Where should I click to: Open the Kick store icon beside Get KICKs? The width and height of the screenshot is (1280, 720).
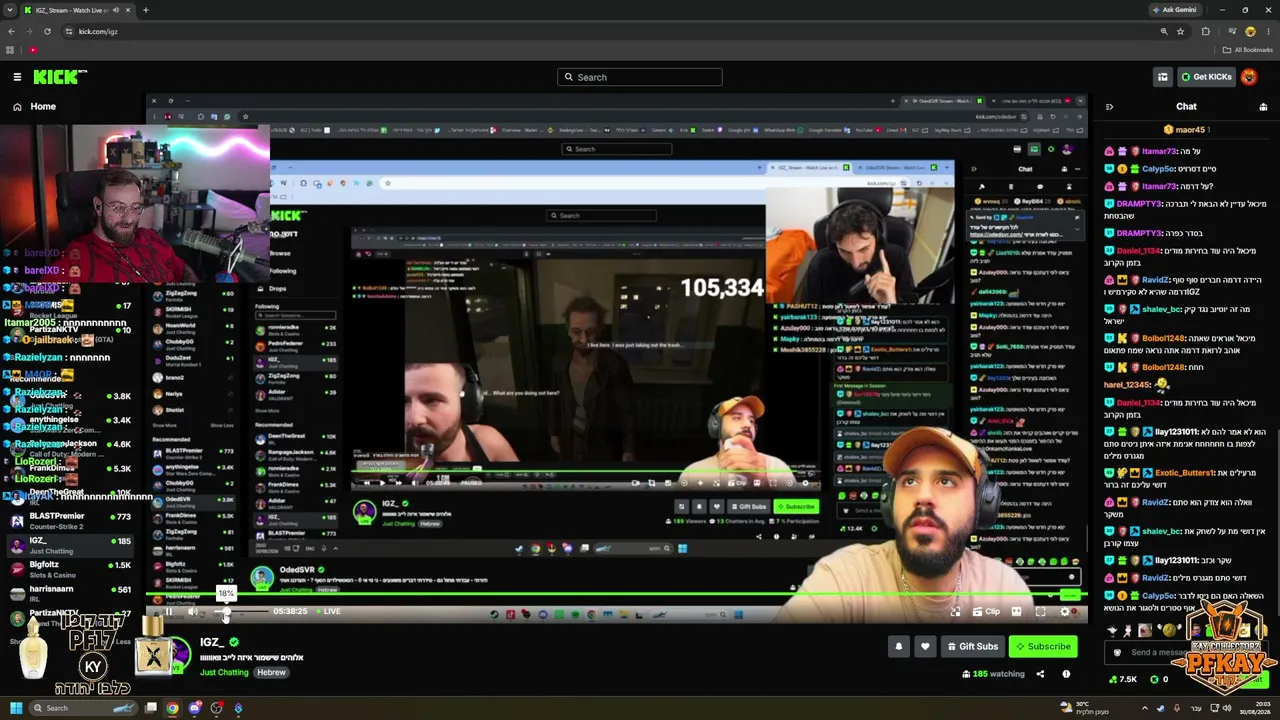pyautogui.click(x=1162, y=77)
